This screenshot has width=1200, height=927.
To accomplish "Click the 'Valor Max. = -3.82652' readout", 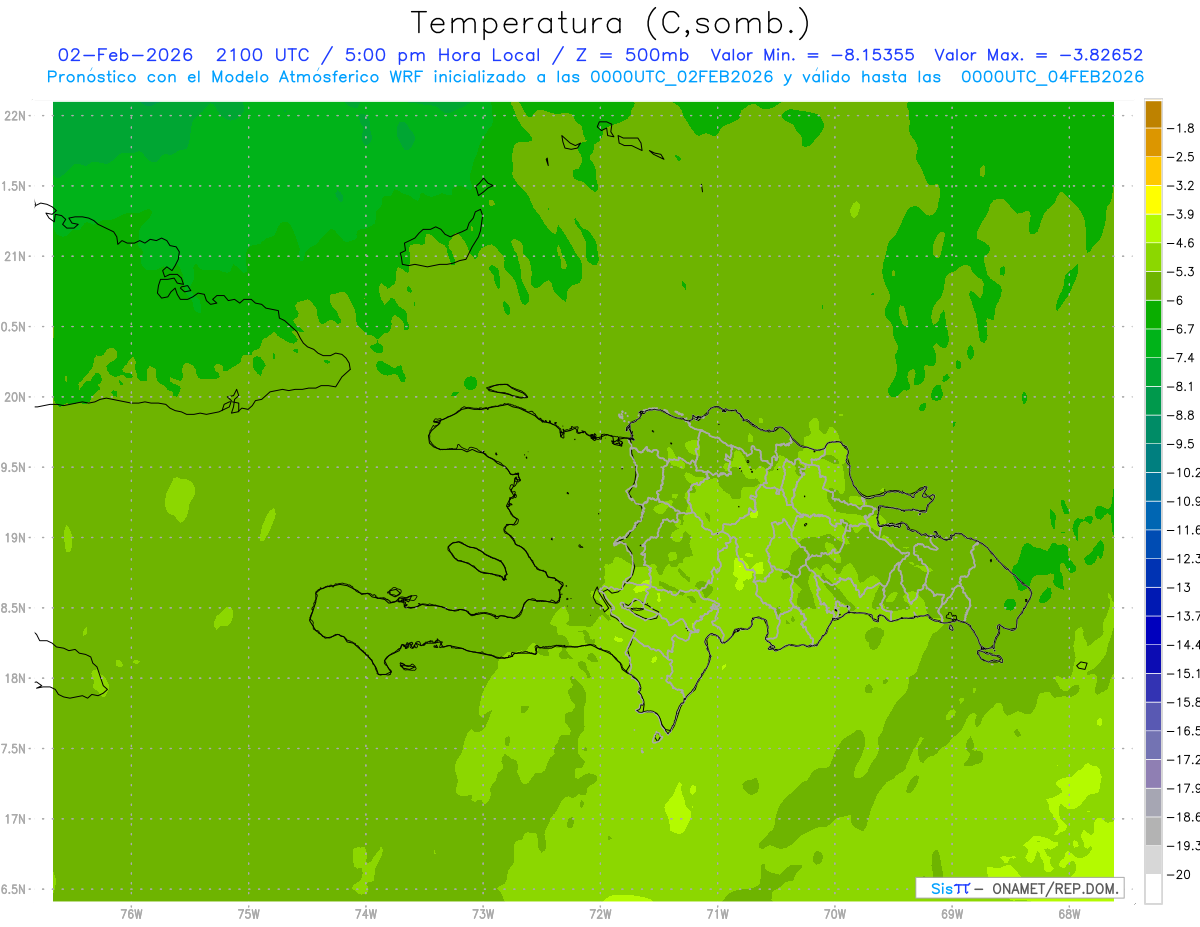I will click(1038, 55).
